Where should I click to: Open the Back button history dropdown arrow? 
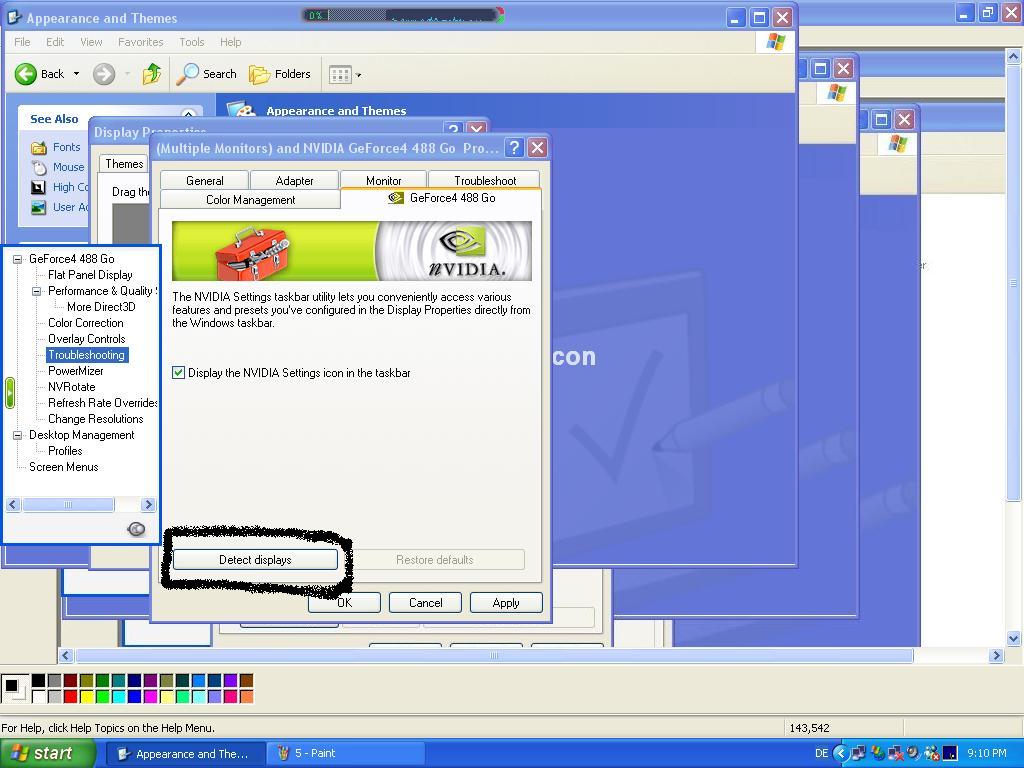click(76, 74)
